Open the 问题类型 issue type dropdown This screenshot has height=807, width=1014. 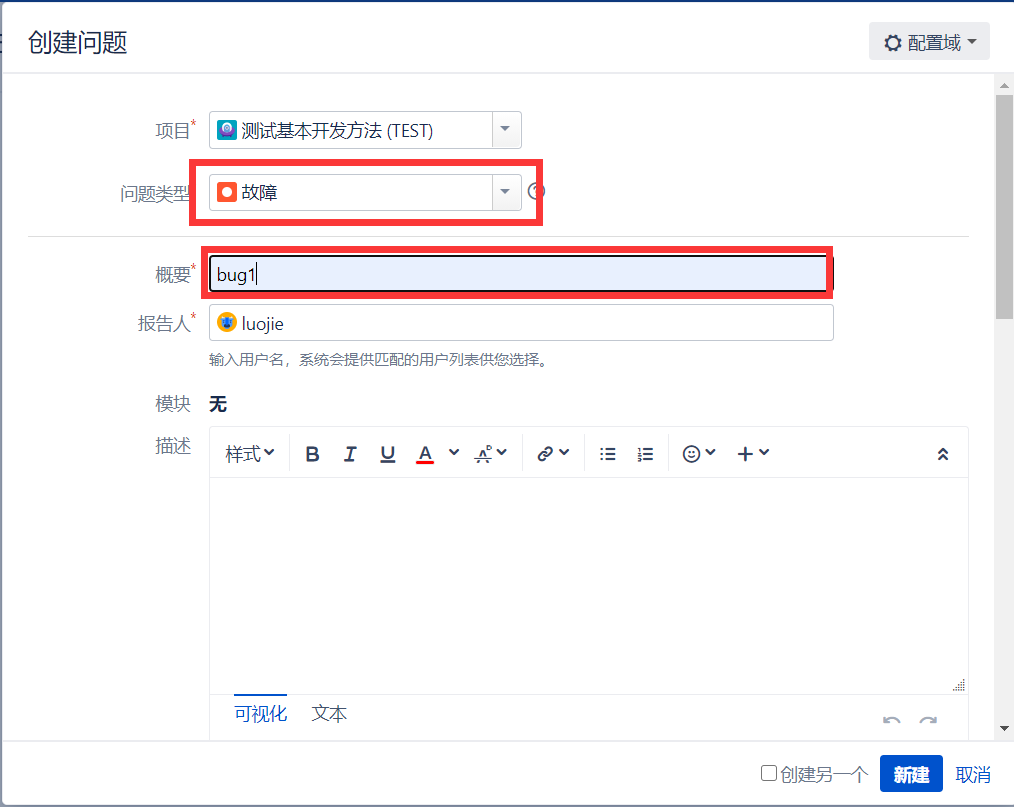coord(505,192)
